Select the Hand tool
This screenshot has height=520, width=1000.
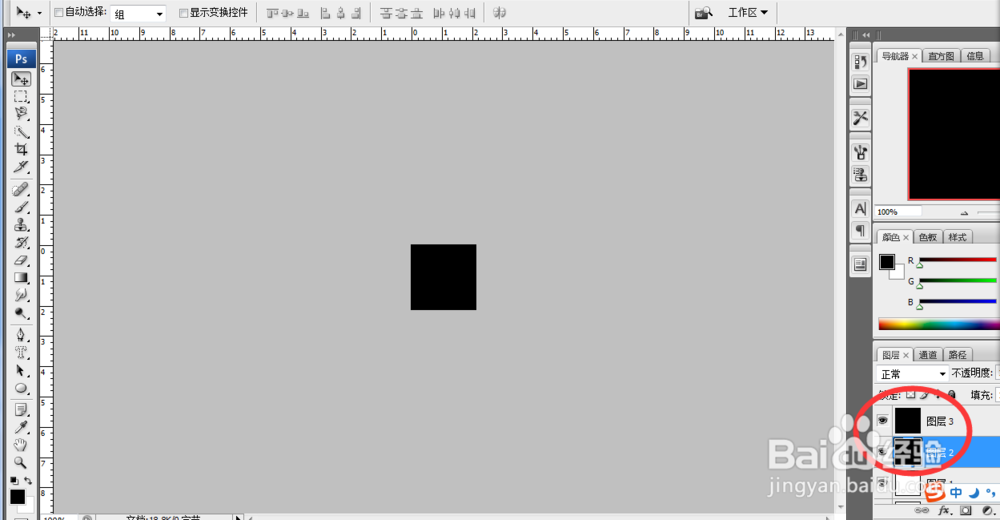21,445
